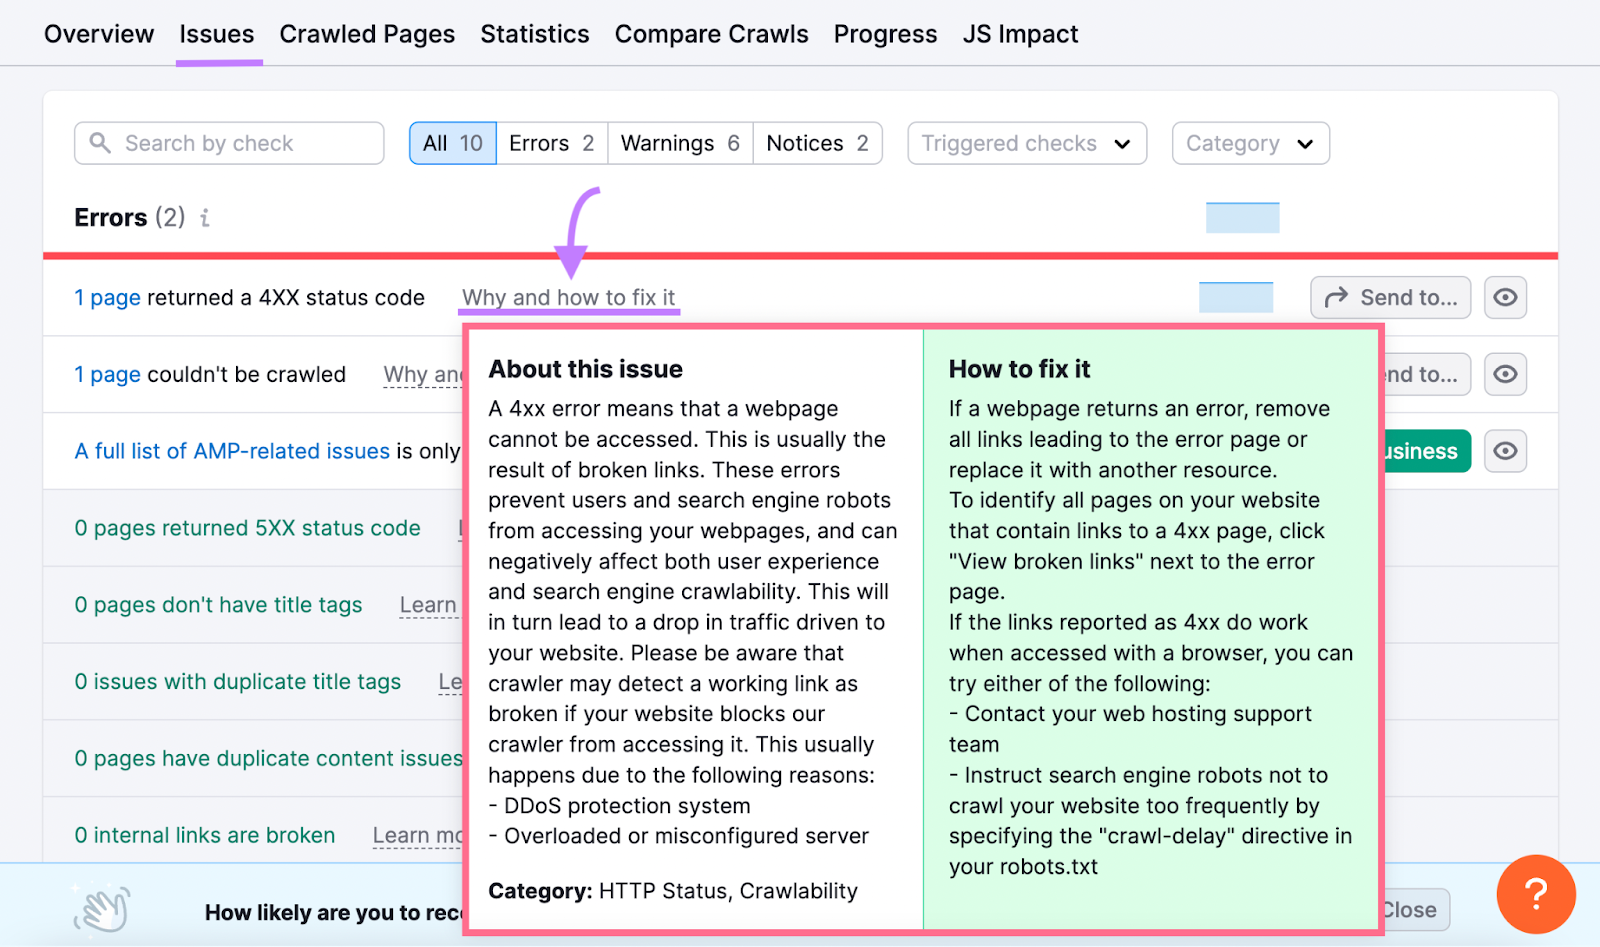Viewport: 1600px width, 947px height.
Task: Click the waving hand feedback icon
Action: 102,910
